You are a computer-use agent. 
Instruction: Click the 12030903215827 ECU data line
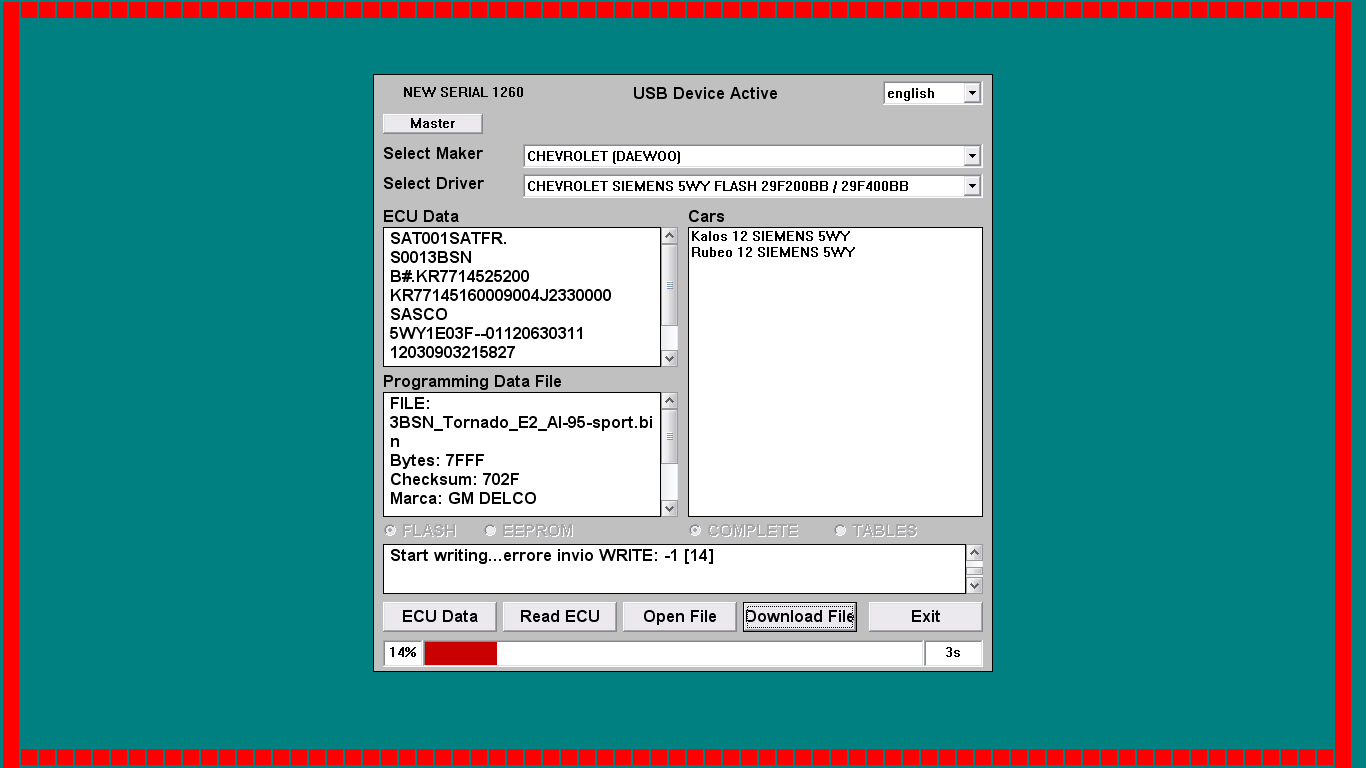coord(453,353)
